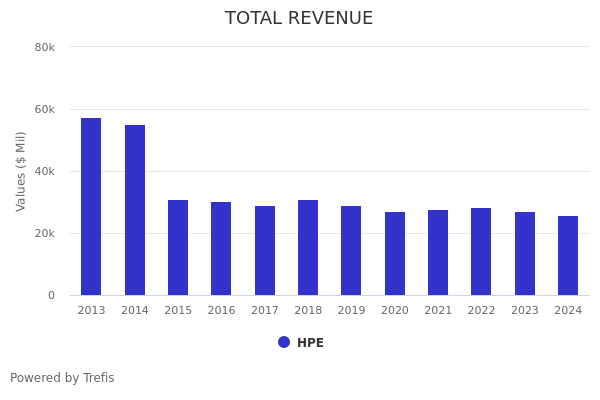This screenshot has height=400, width=600.
Task: Open the Powered by Trefis link
Action: (62, 378)
